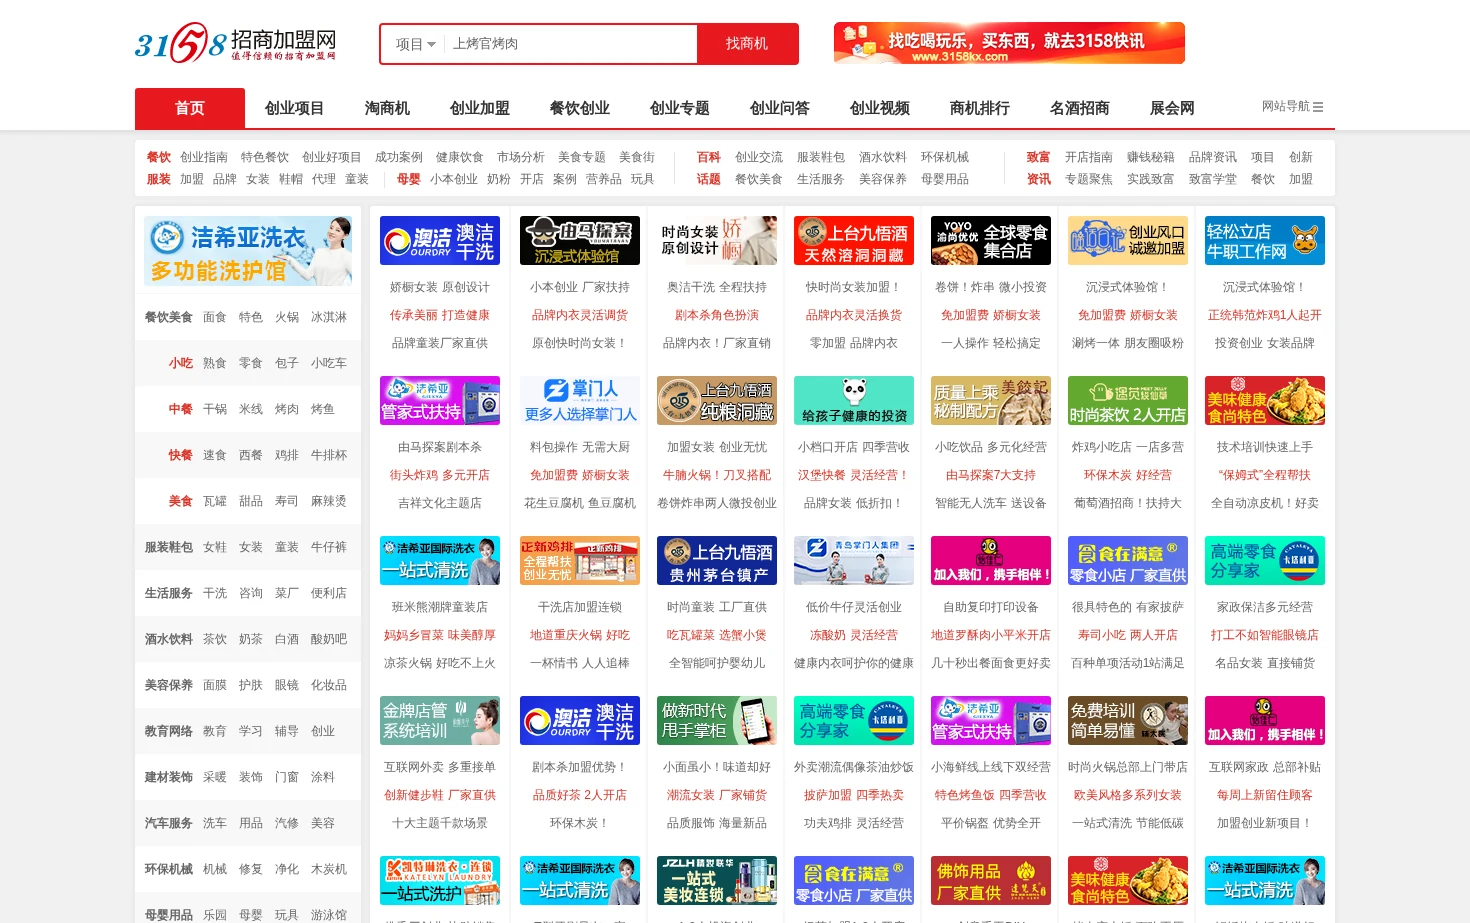Click the 火锅 sidebar link

point(287,317)
